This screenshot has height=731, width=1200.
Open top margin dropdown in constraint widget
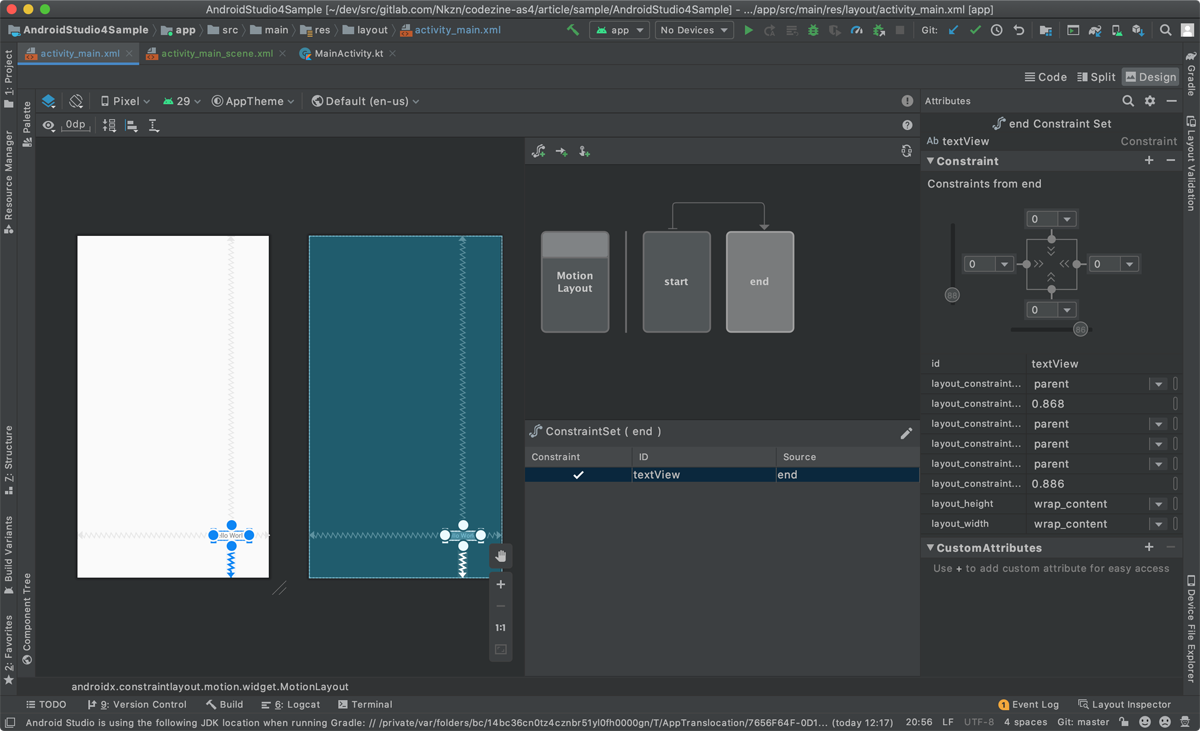pos(1067,219)
